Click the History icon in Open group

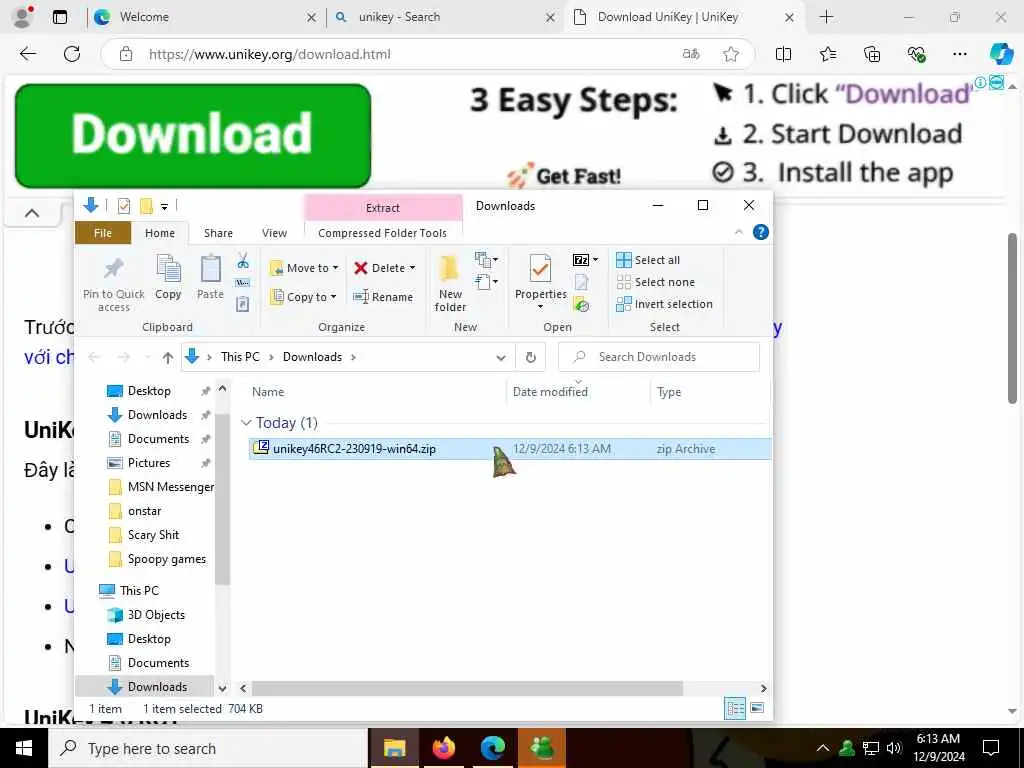(x=581, y=304)
